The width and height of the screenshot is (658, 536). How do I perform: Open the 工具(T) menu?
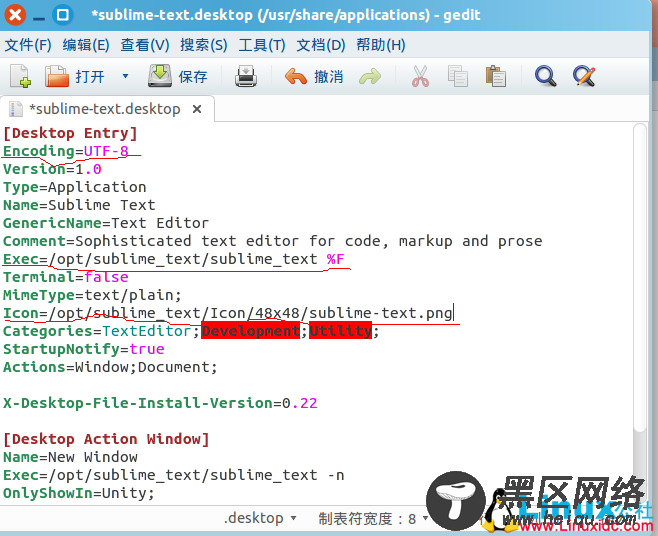coord(262,44)
